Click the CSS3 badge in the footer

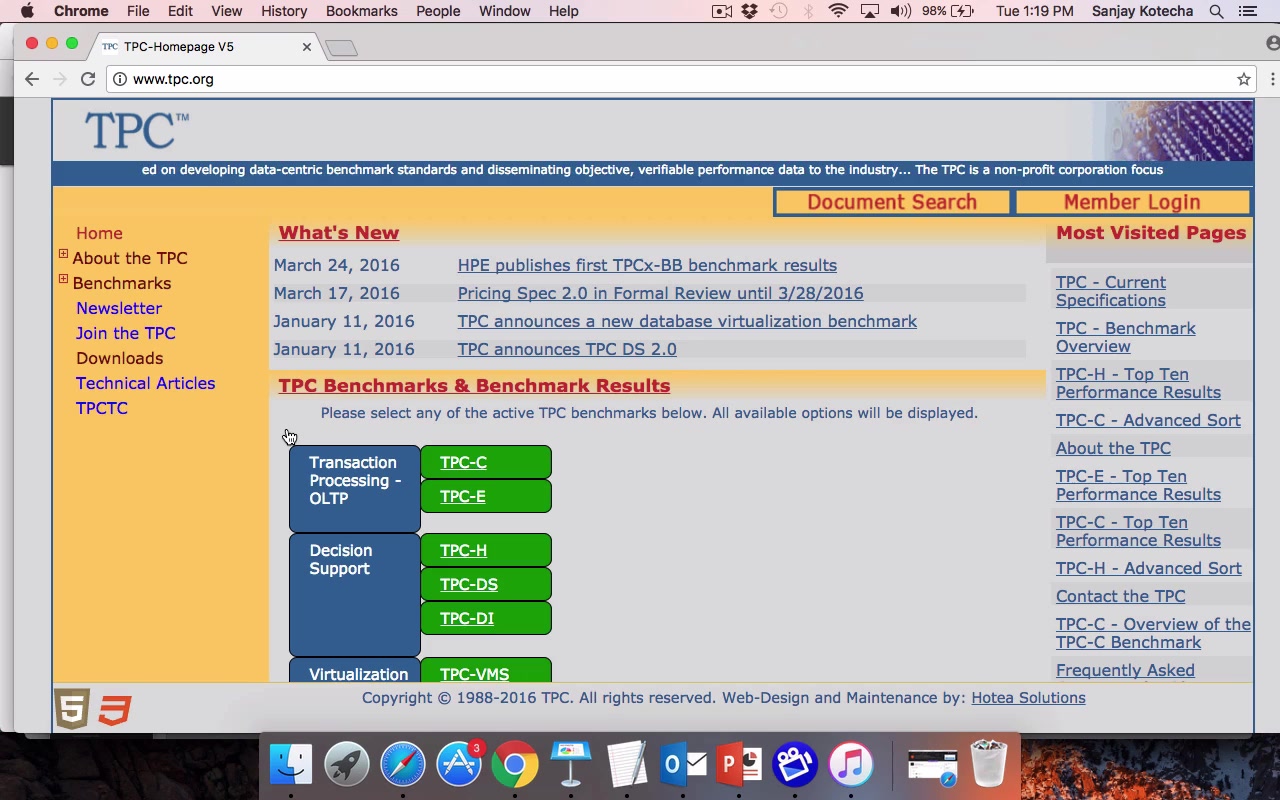click(x=115, y=709)
